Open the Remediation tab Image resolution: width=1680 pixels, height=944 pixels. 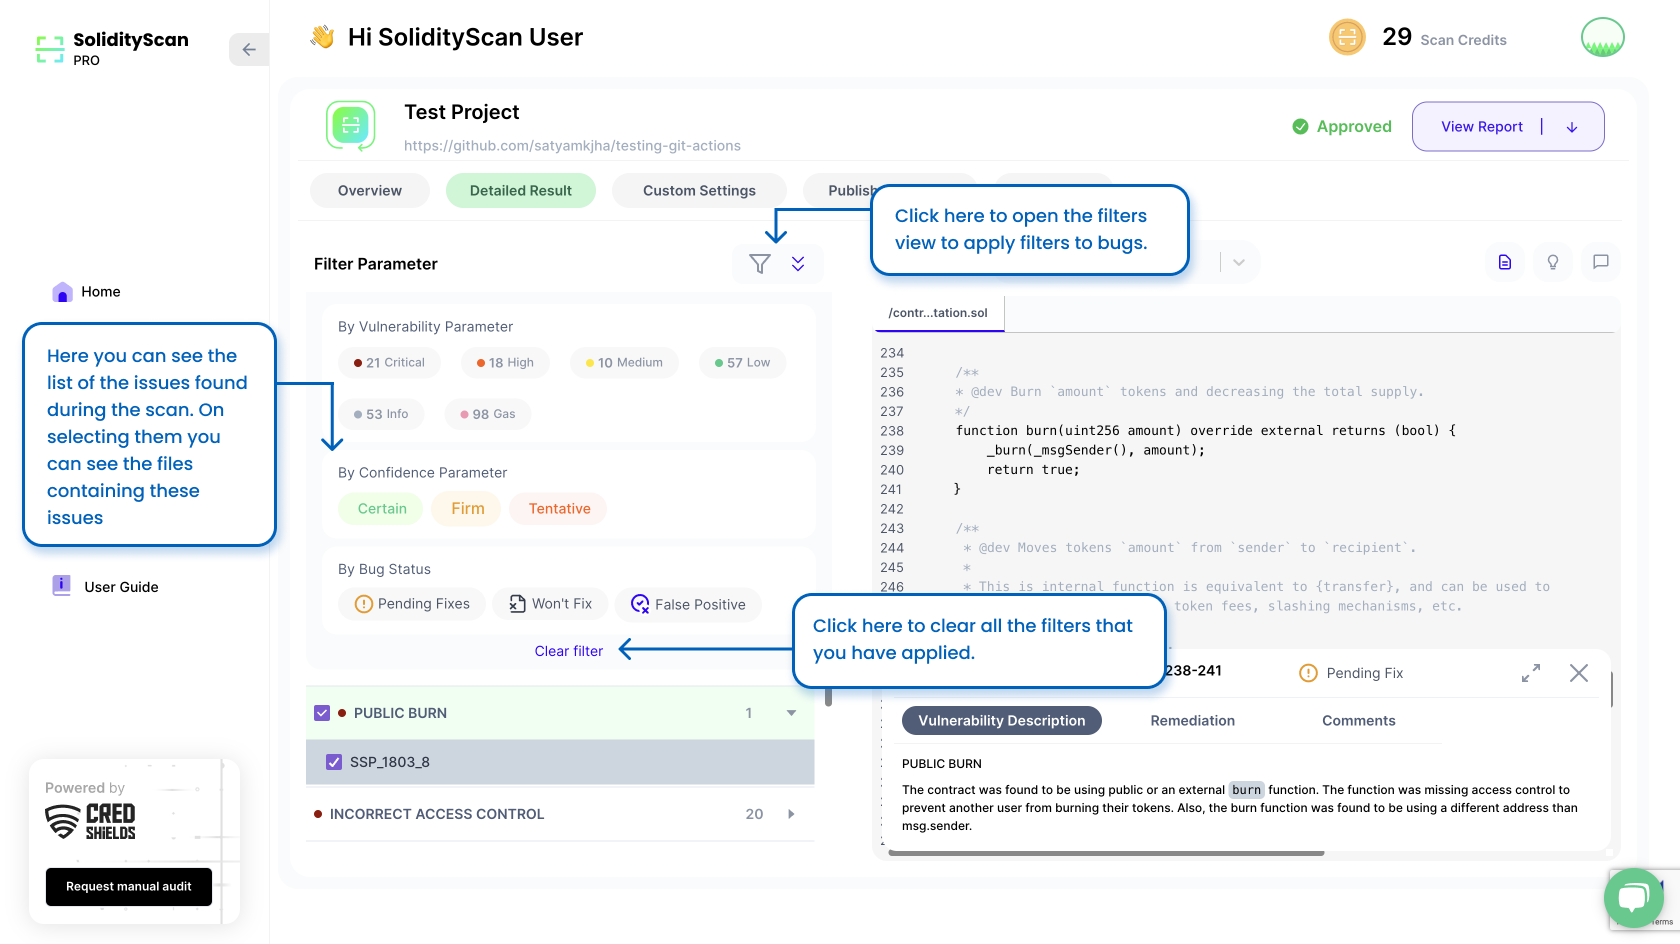1192,721
